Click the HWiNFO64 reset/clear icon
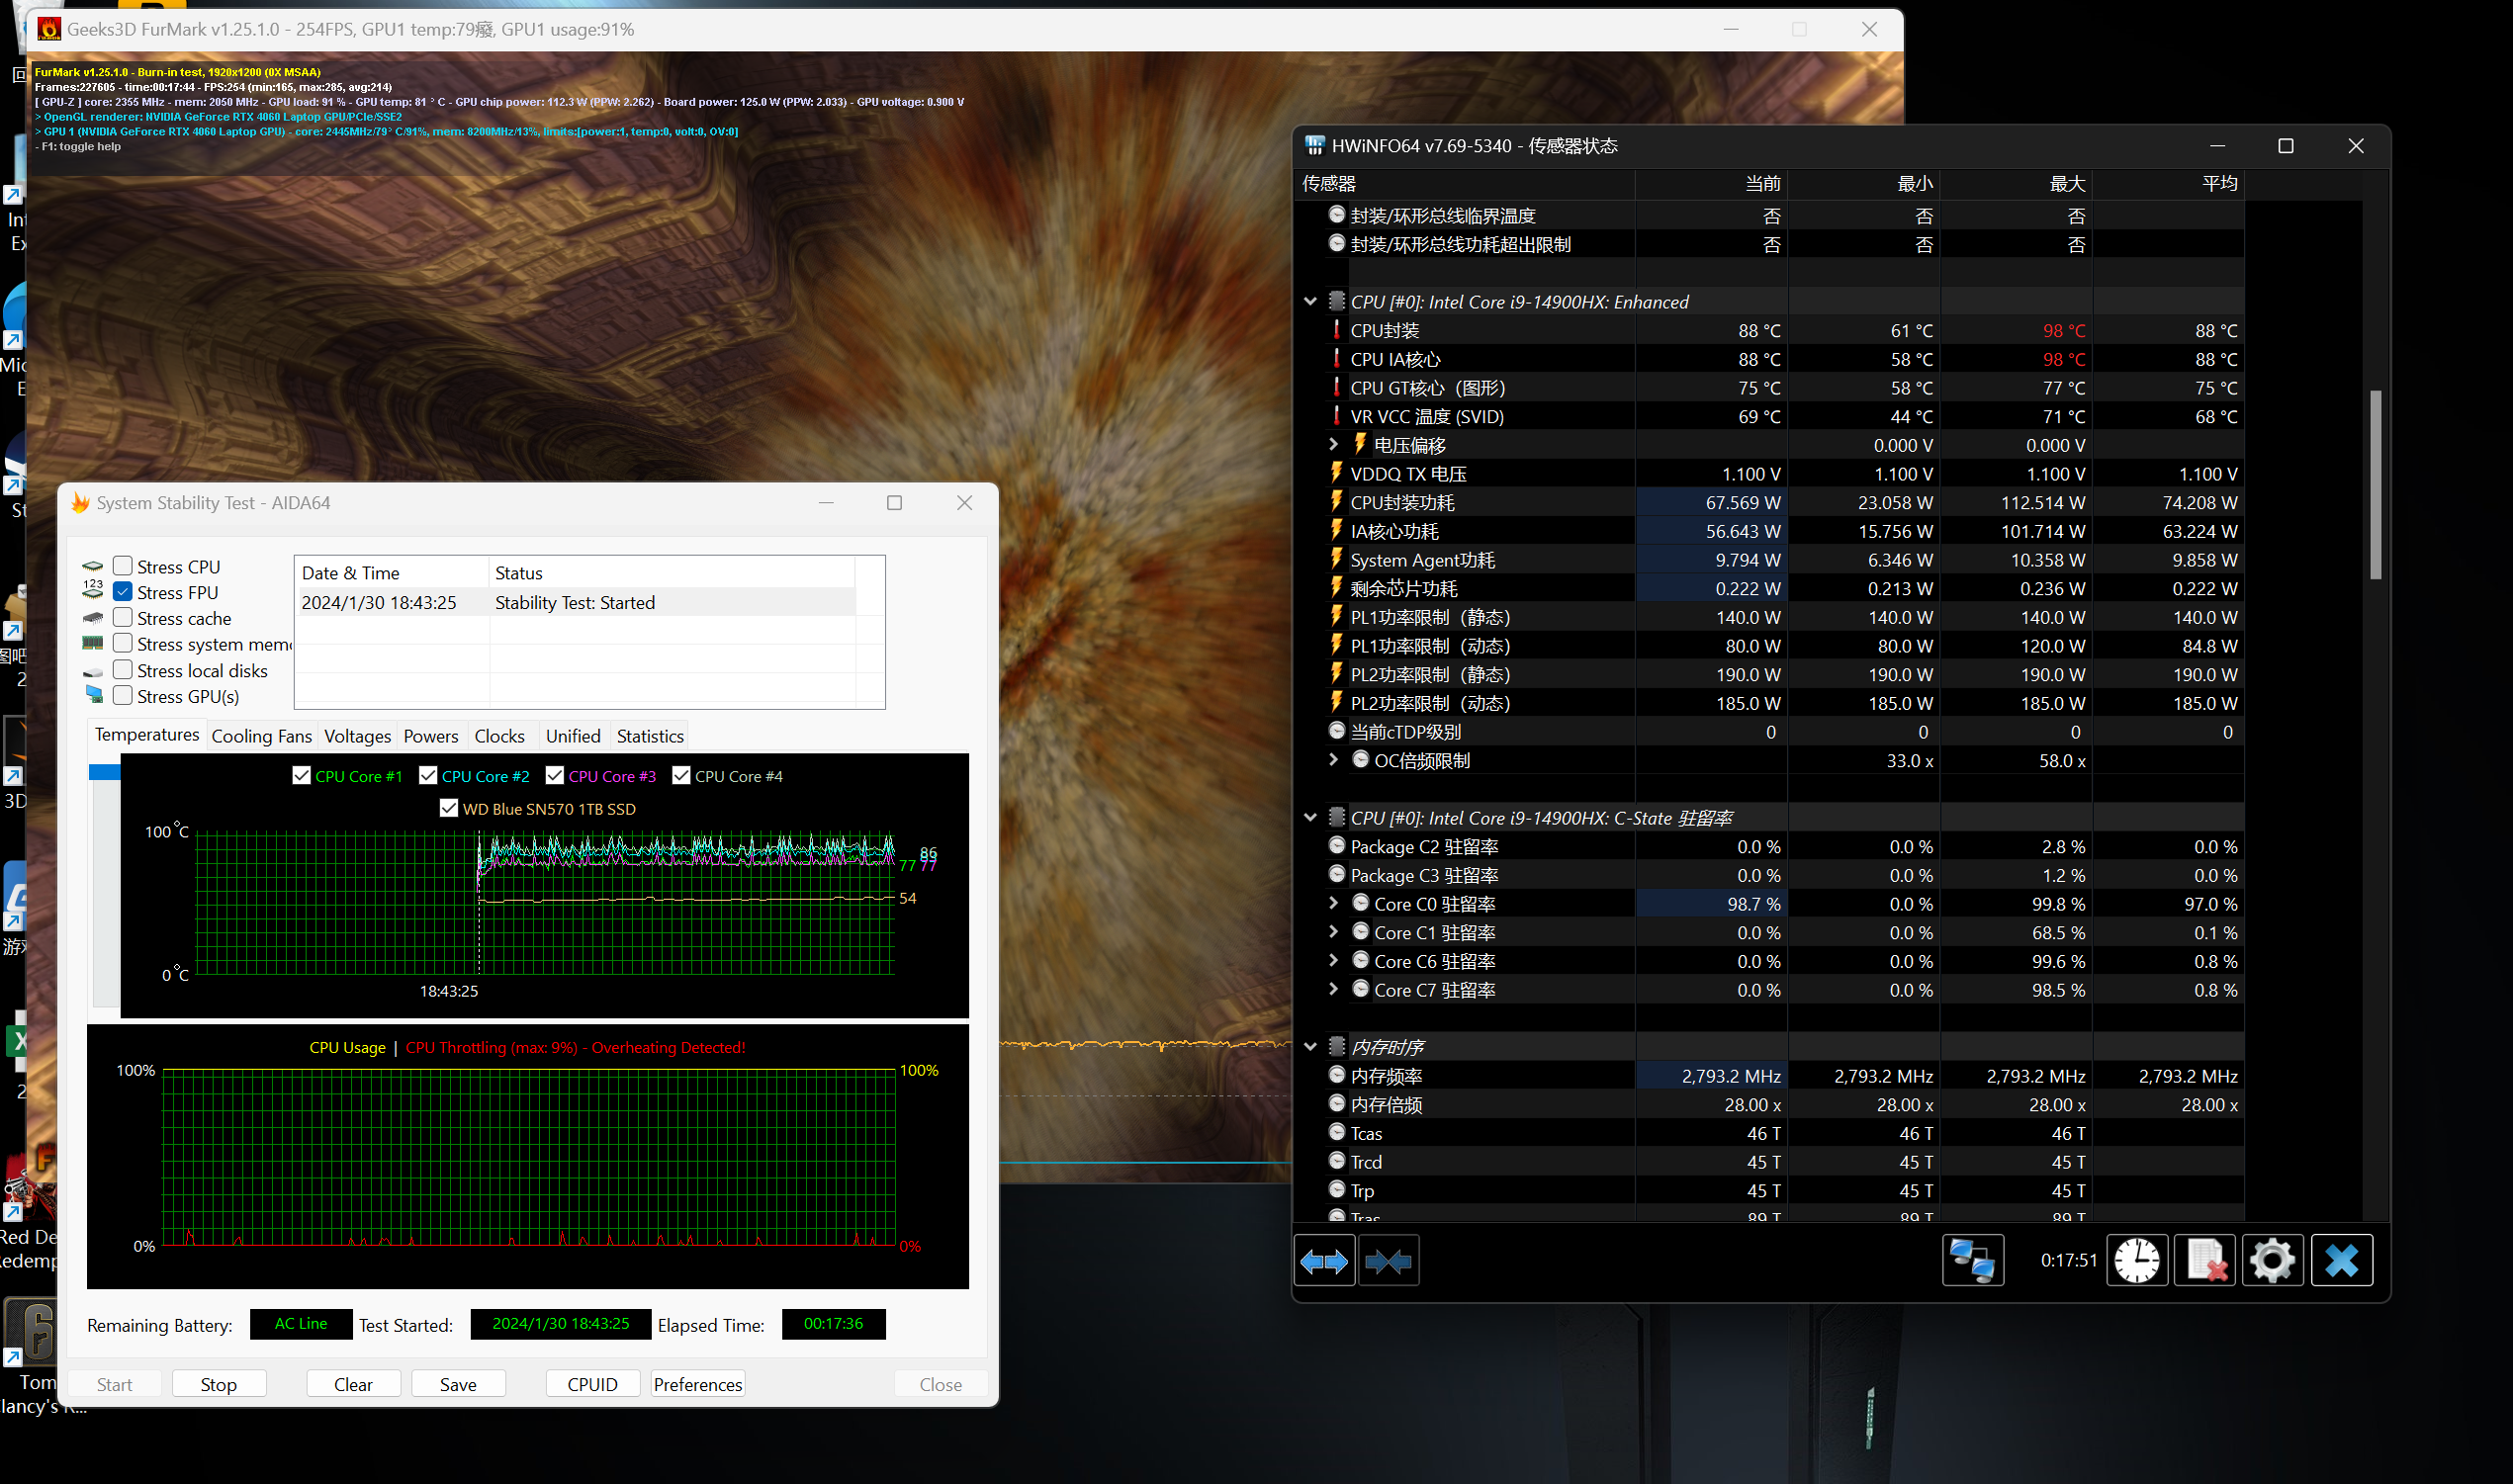Screen dimensions: 2513x1484 coord(2205,1260)
